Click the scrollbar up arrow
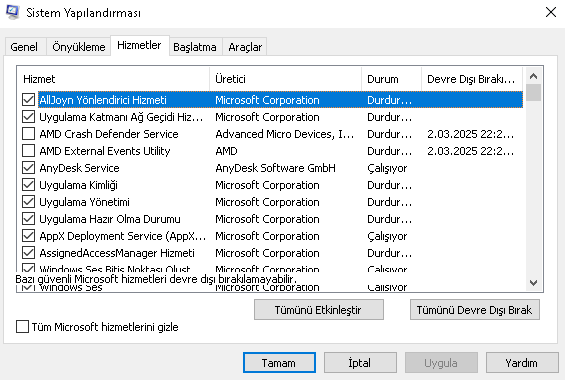Screen dimensions: 565x380 534,76
